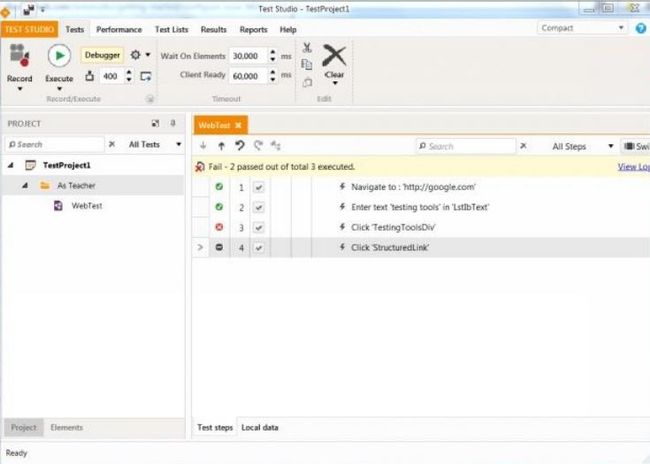The width and height of the screenshot is (650, 464).
Task: Click the Undo icon in steps toolbar
Action: coord(240,146)
